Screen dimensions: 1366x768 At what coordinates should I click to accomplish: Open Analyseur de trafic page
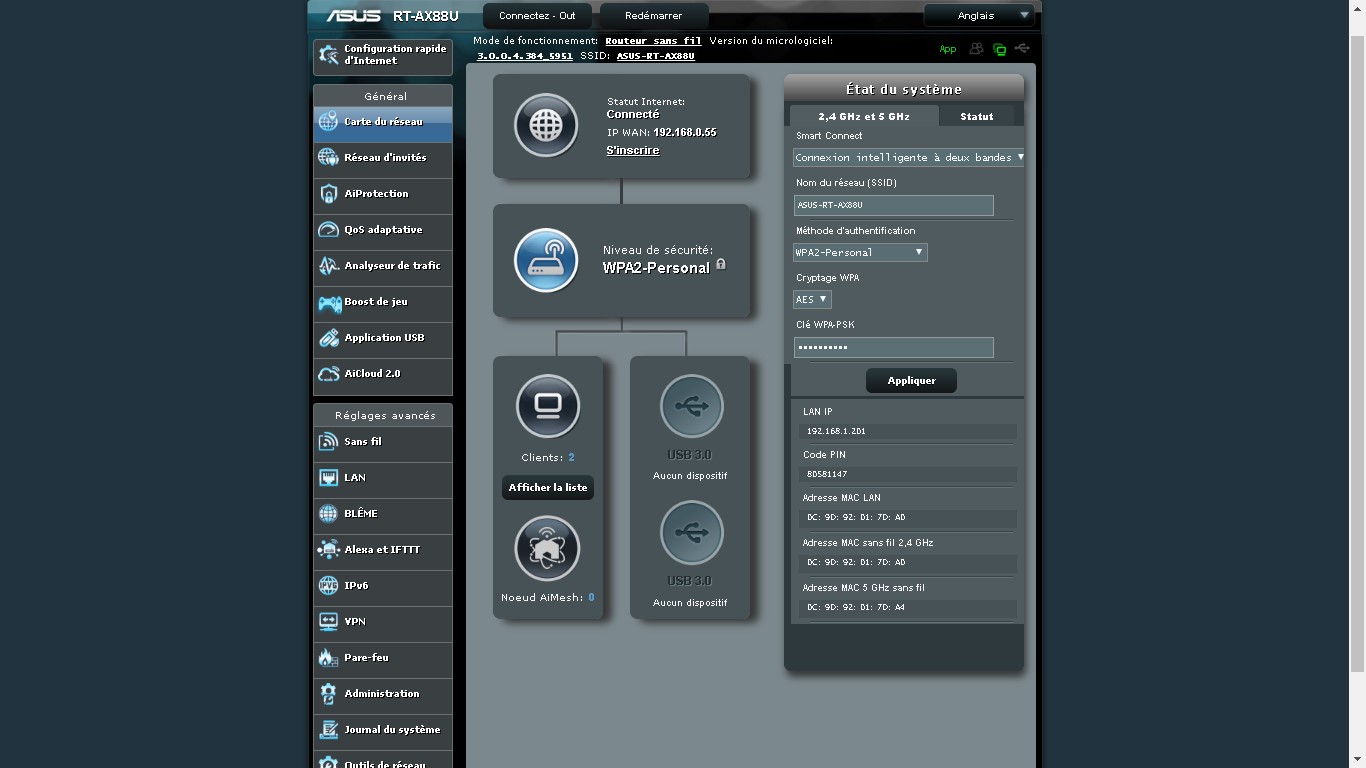(x=383, y=266)
